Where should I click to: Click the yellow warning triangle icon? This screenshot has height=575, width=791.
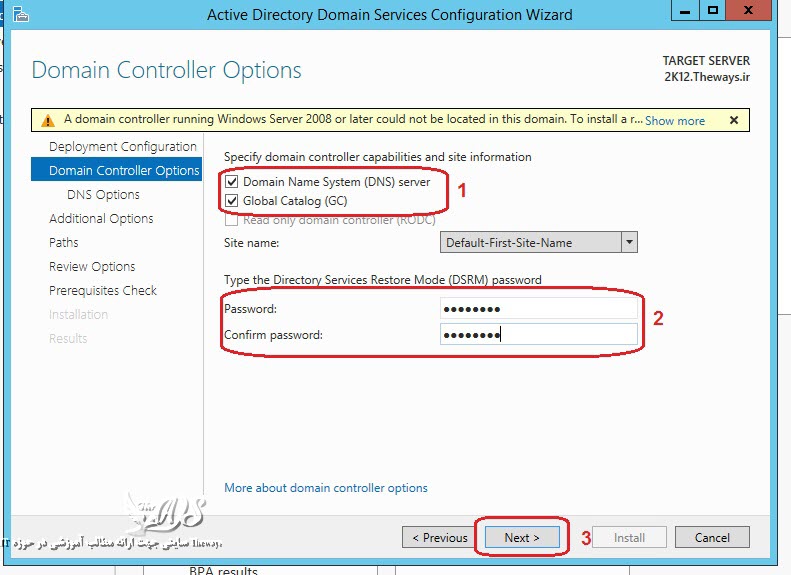tap(48, 120)
